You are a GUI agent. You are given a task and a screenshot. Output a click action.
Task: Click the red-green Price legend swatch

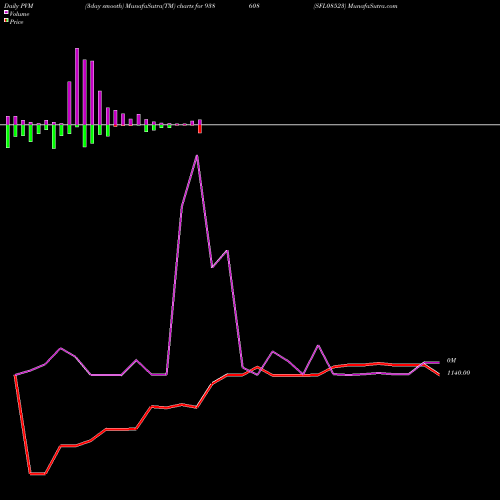[6, 20]
